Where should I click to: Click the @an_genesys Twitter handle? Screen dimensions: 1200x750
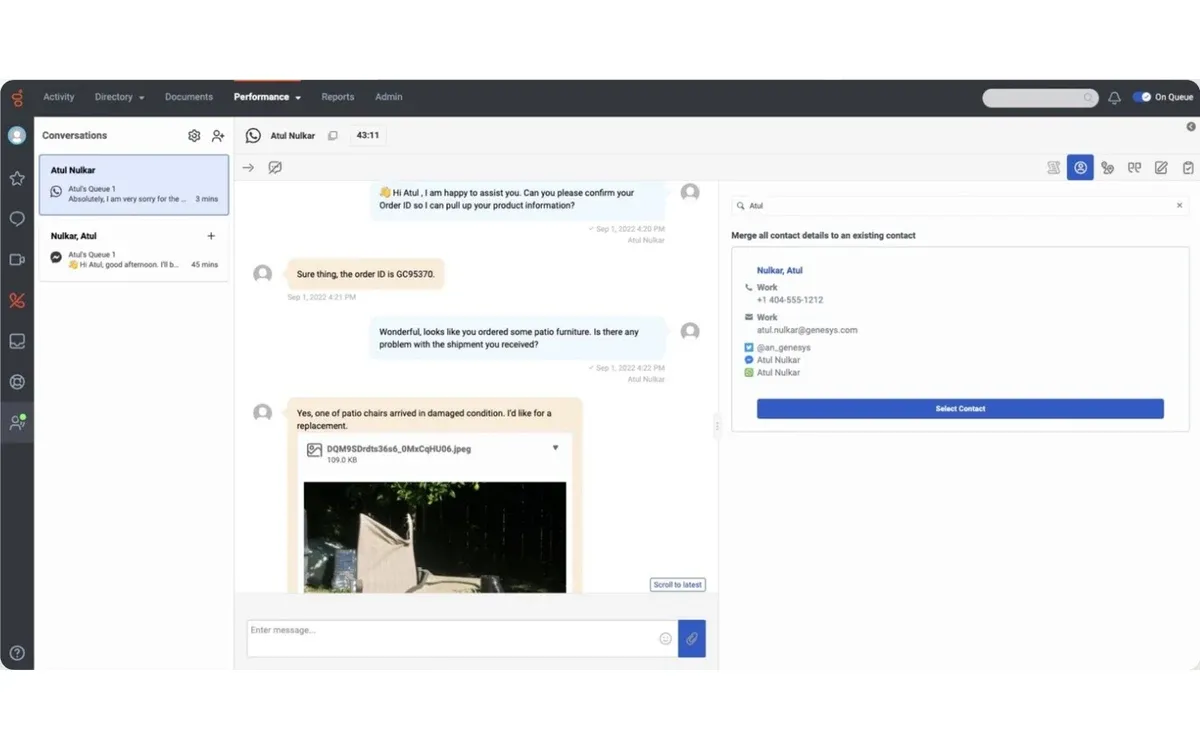pos(784,347)
